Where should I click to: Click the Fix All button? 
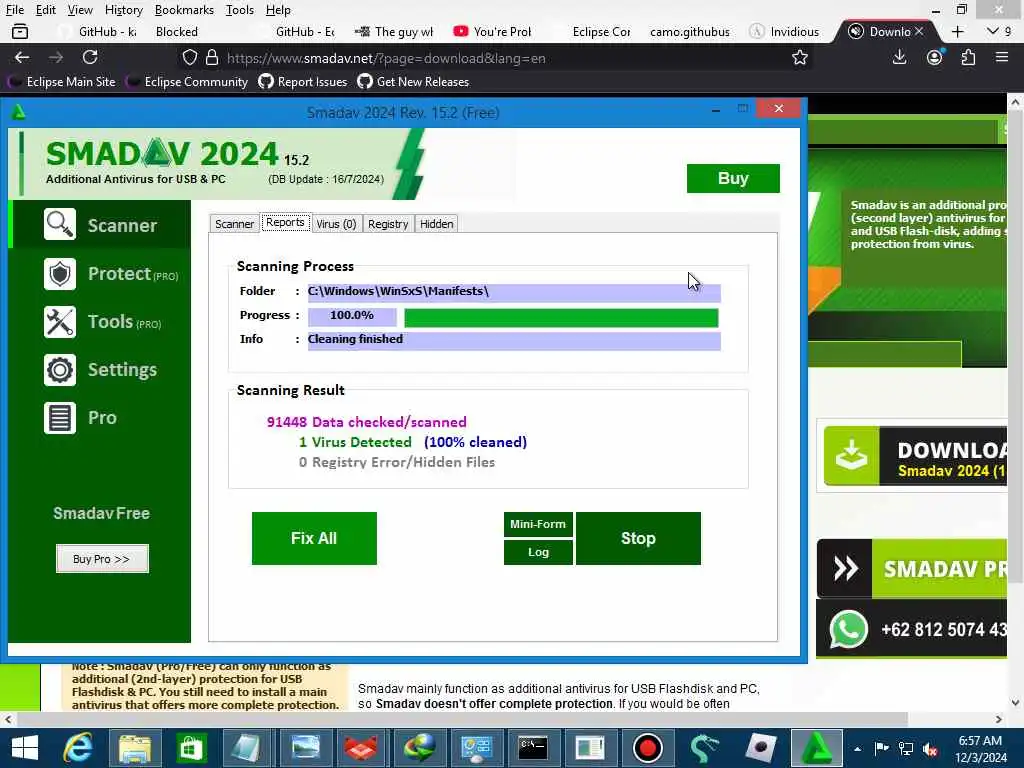point(314,538)
